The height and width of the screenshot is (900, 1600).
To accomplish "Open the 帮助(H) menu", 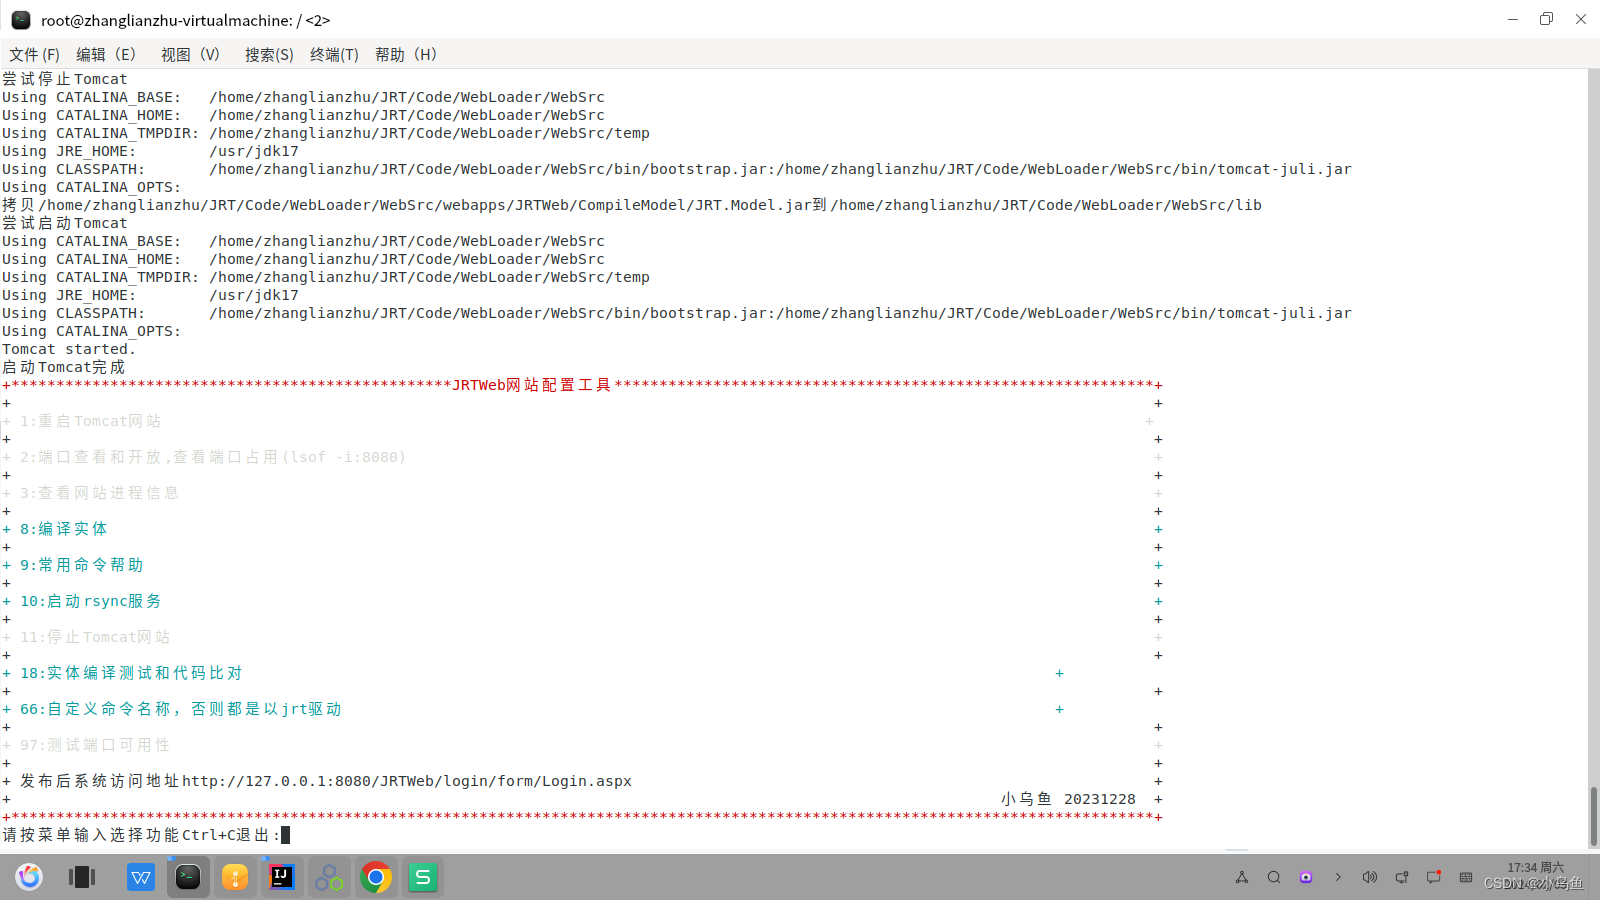I will tap(406, 55).
